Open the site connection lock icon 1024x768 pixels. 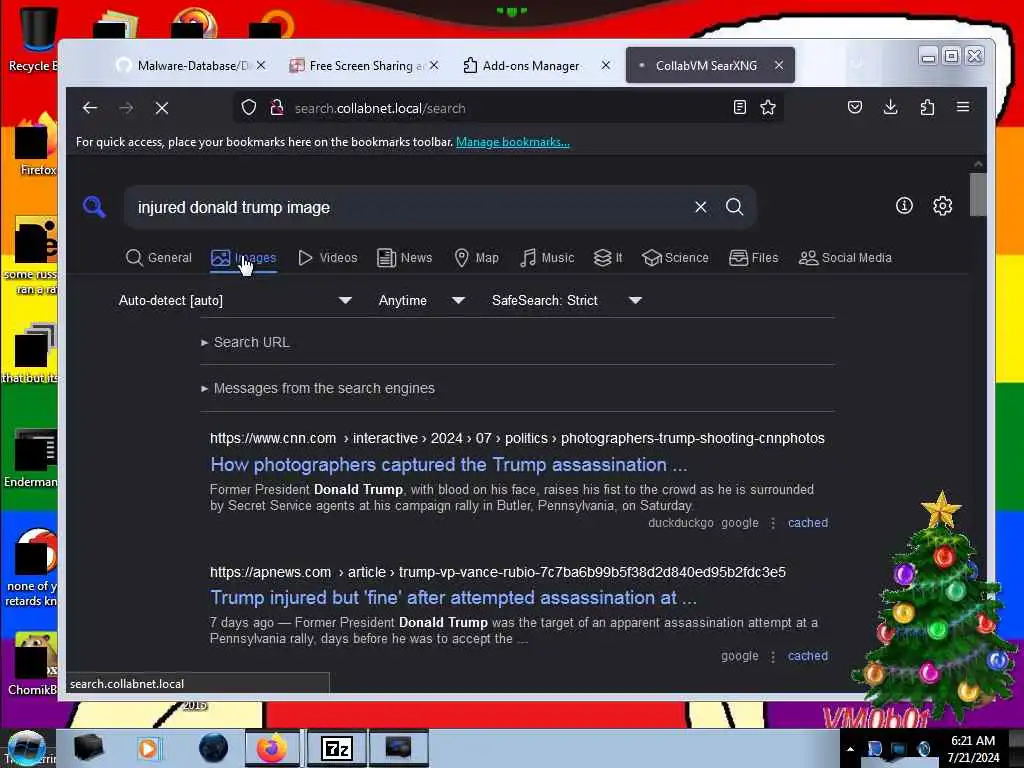click(x=277, y=107)
